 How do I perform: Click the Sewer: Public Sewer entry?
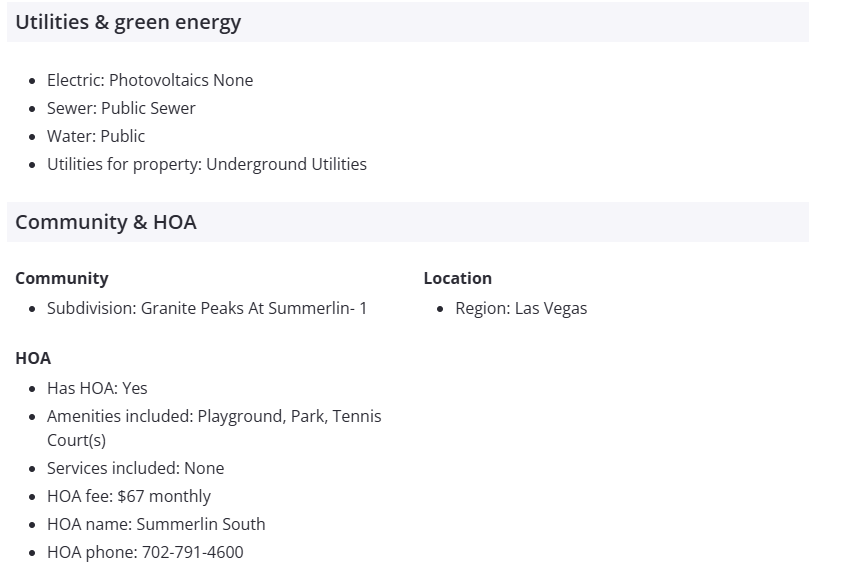(121, 108)
